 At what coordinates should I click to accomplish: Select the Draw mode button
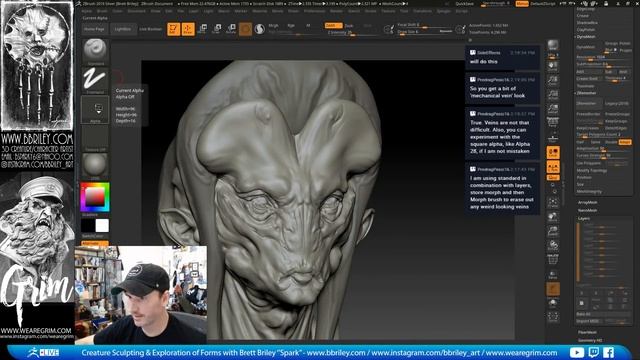point(188,29)
